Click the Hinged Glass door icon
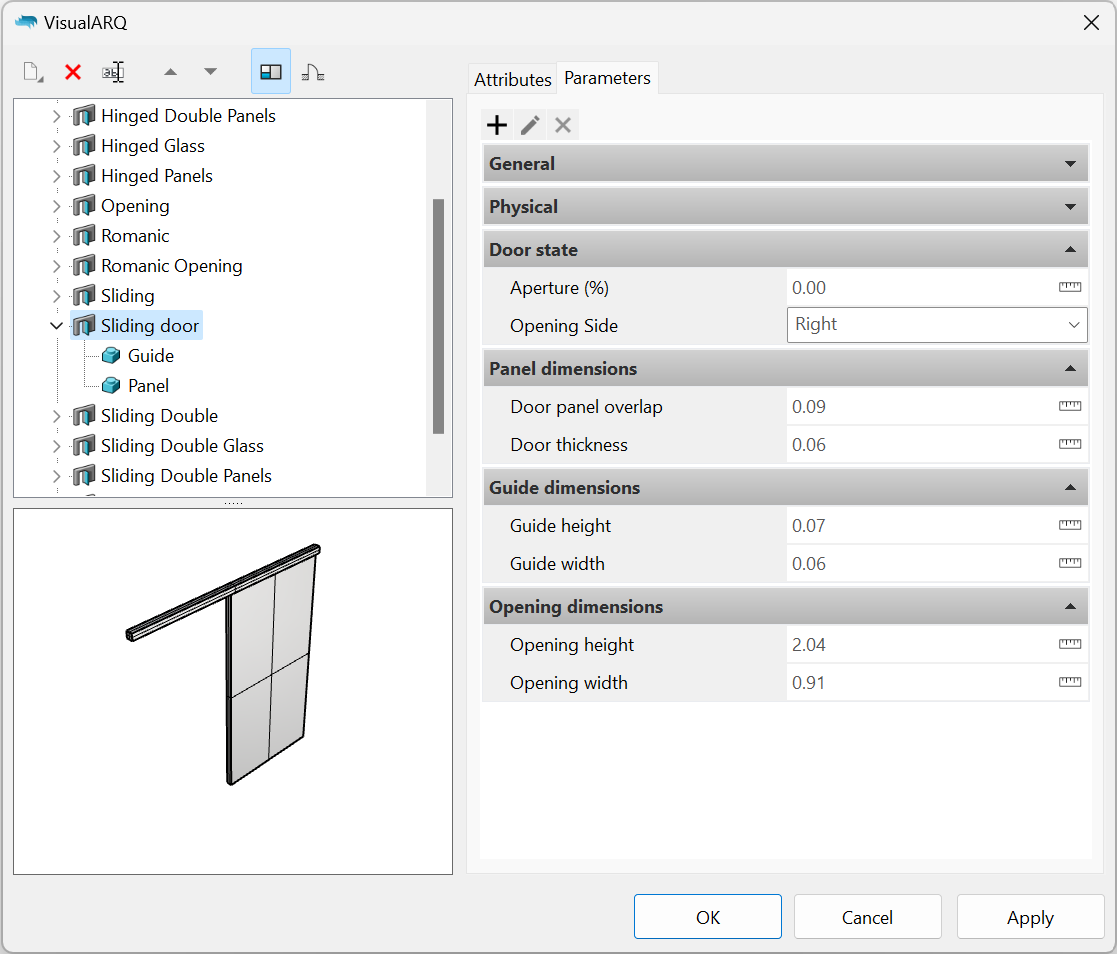The width and height of the screenshot is (1117, 954). (x=83, y=145)
